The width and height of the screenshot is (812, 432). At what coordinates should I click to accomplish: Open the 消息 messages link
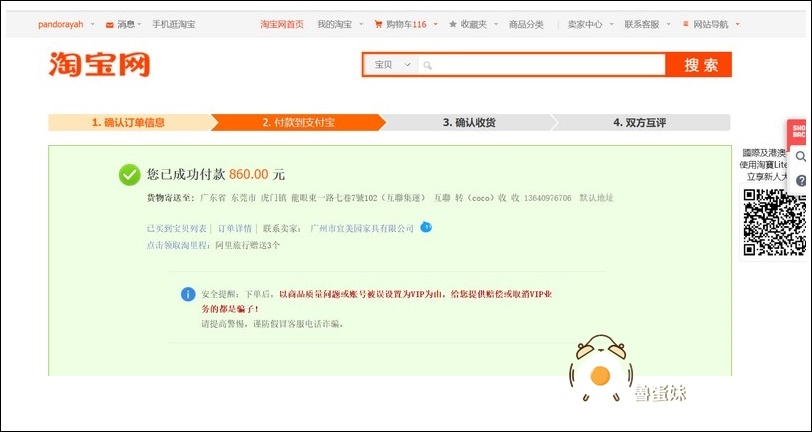(126, 24)
